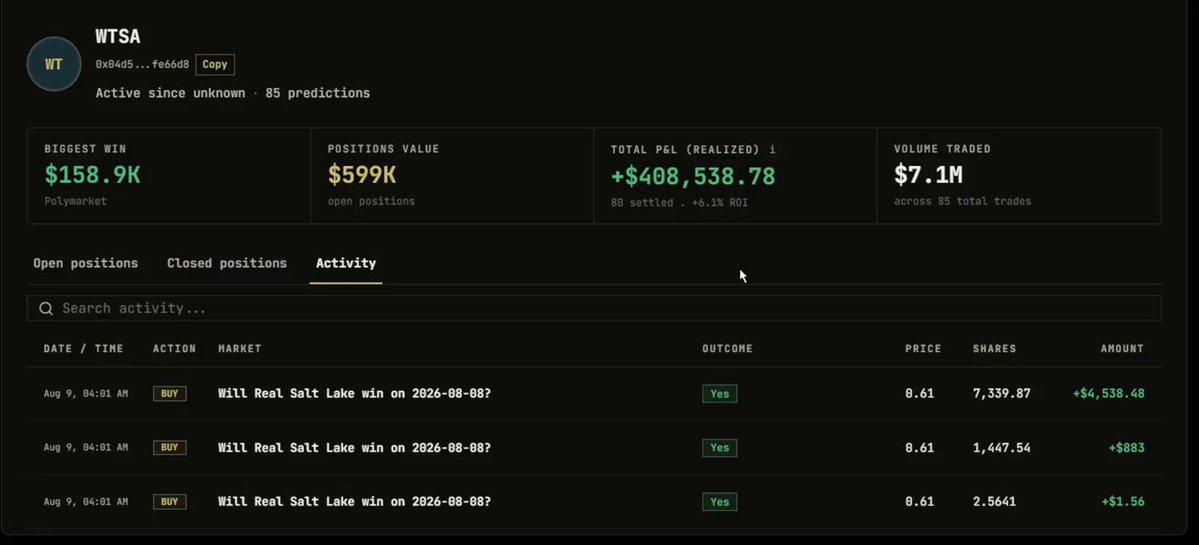Viewport: 1199px width, 545px height.
Task: Click the info icon beside Total P&L
Action: click(773, 149)
